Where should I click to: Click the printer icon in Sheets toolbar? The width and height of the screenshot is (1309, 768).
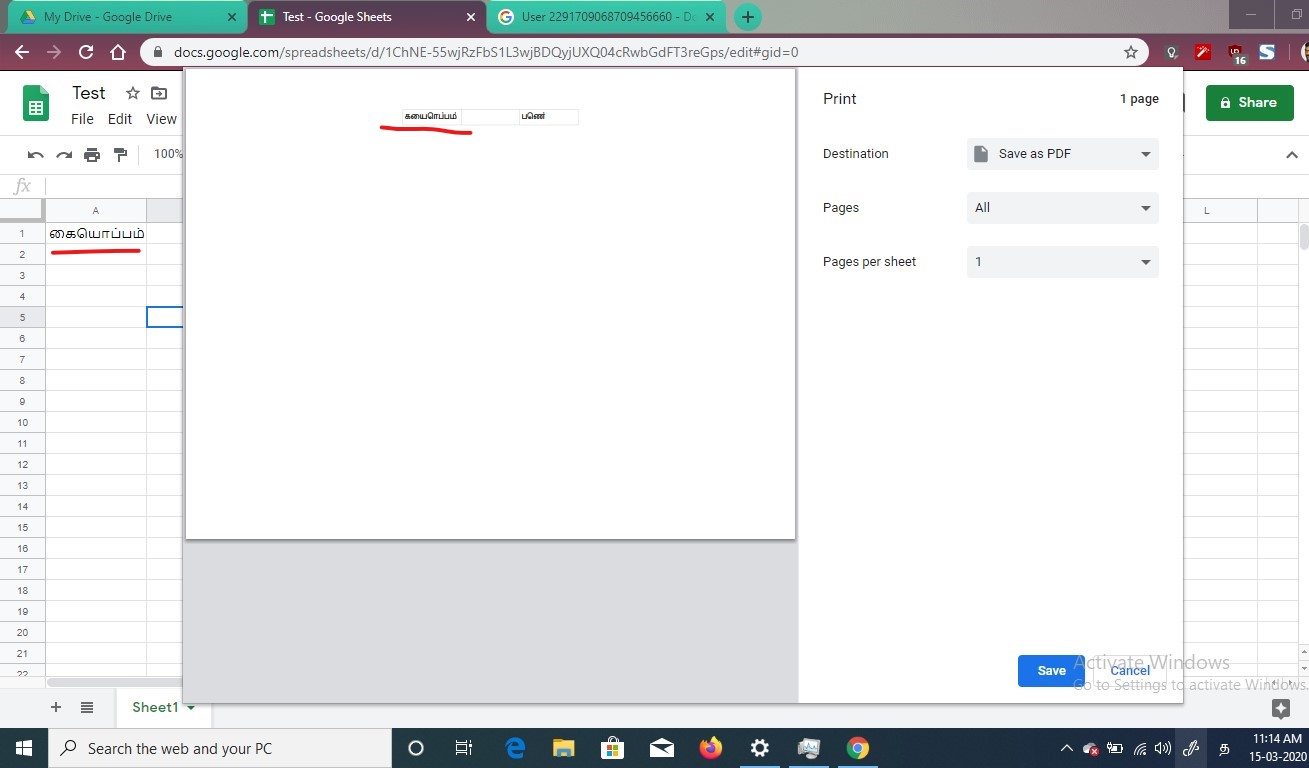click(92, 154)
